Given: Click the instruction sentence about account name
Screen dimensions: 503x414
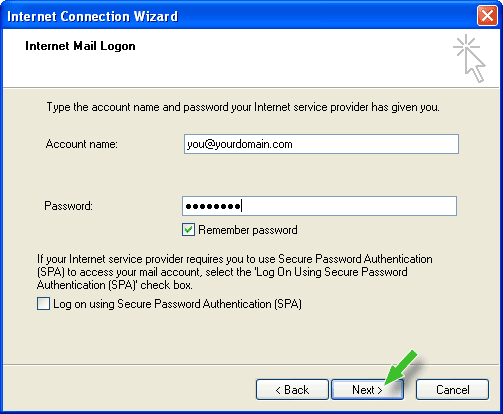Looking at the screenshot, I should pos(243,107).
